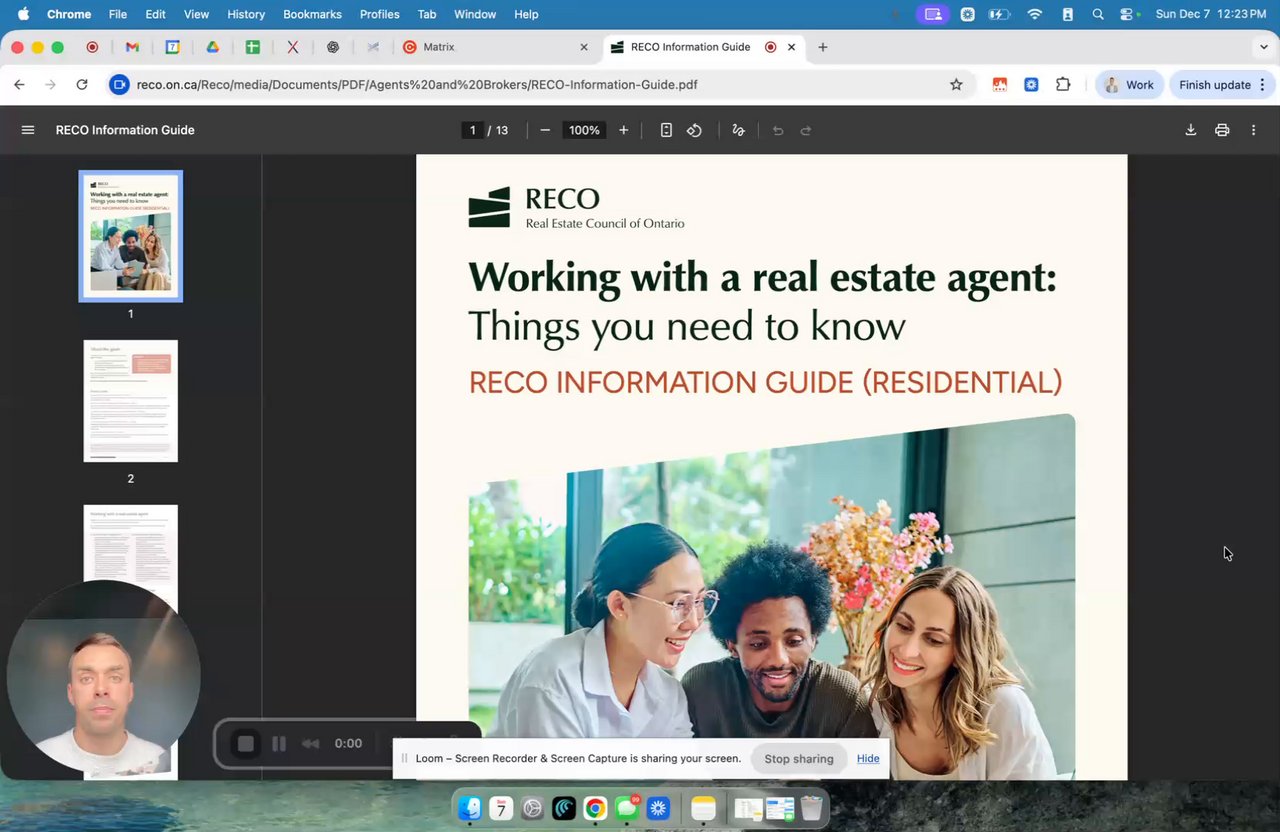Select page 2 thumbnail in sidebar
The height and width of the screenshot is (832, 1280).
click(x=131, y=401)
